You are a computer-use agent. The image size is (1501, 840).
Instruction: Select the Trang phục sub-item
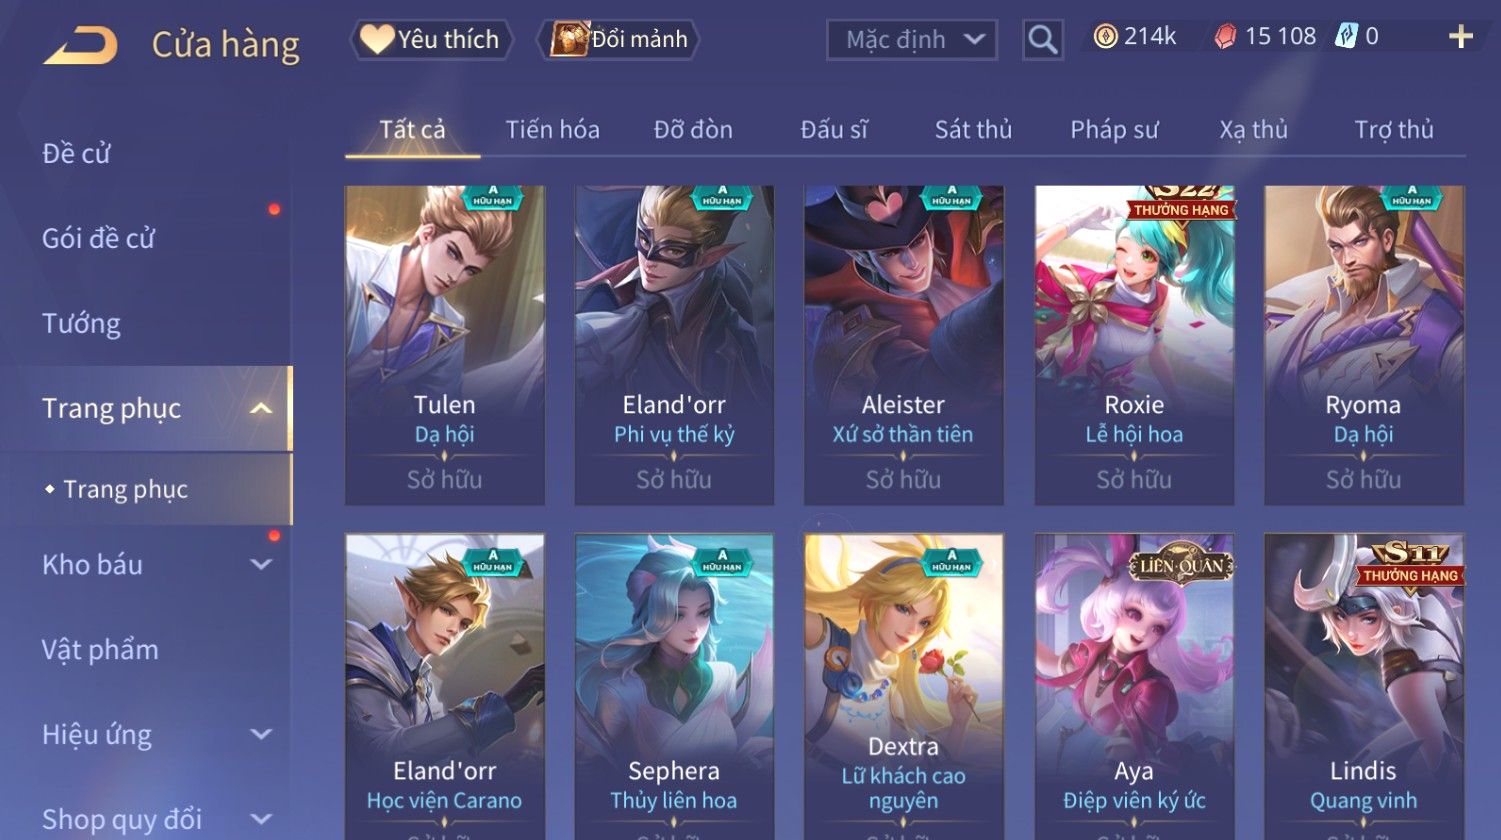pos(126,489)
